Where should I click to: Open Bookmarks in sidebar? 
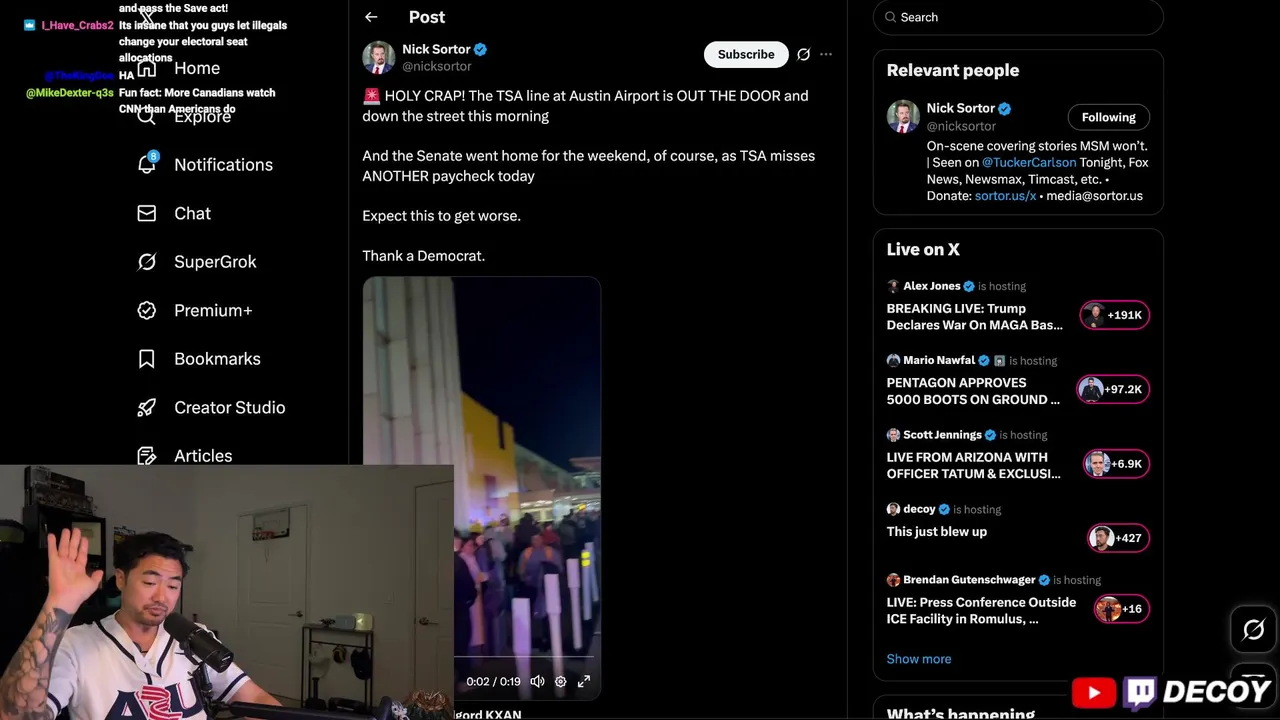tap(198, 359)
